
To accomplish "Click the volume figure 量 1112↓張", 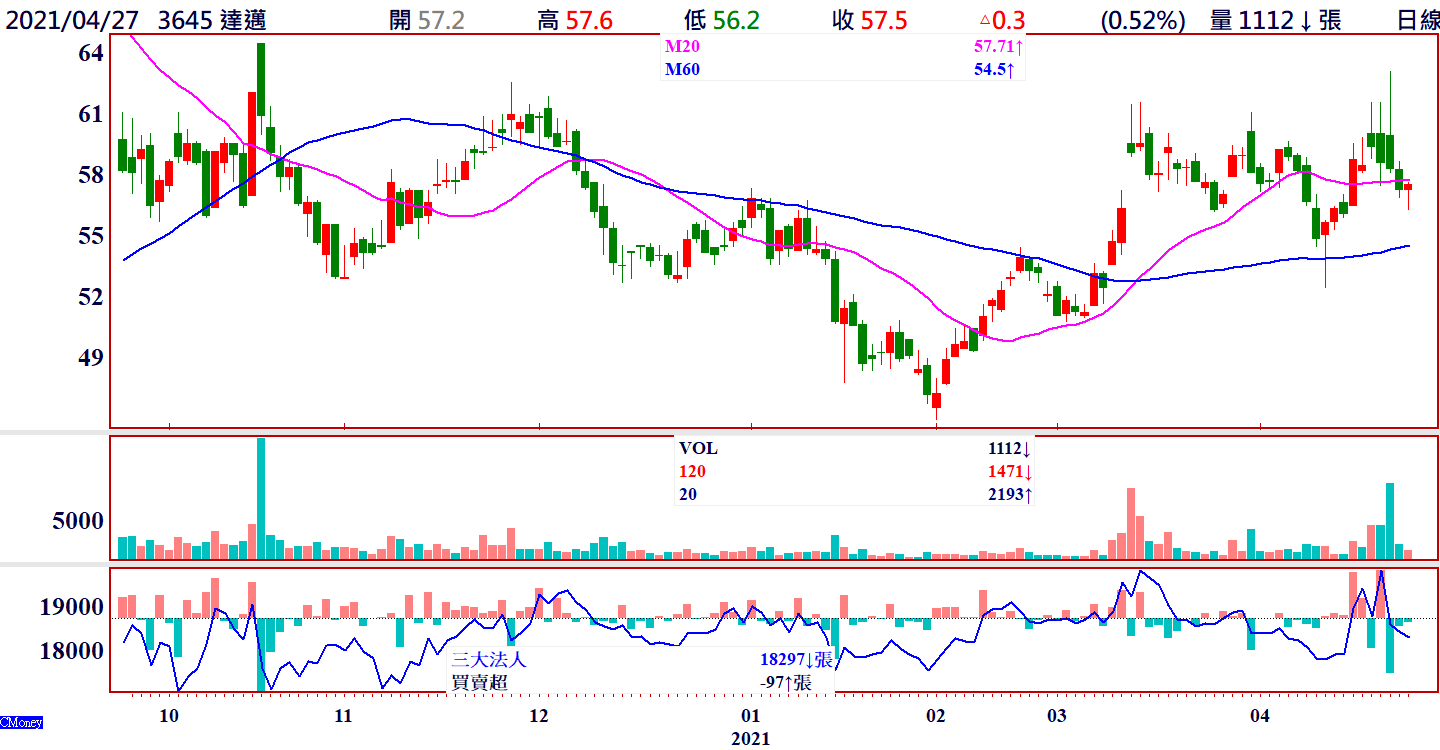I will (x=1275, y=19).
